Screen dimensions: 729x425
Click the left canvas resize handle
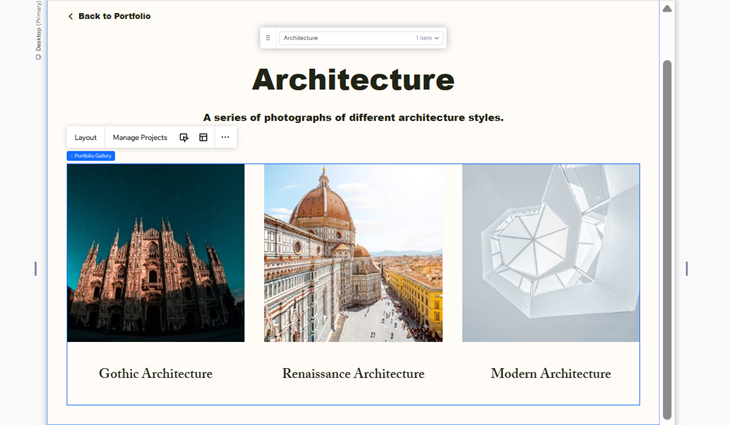coord(36,269)
